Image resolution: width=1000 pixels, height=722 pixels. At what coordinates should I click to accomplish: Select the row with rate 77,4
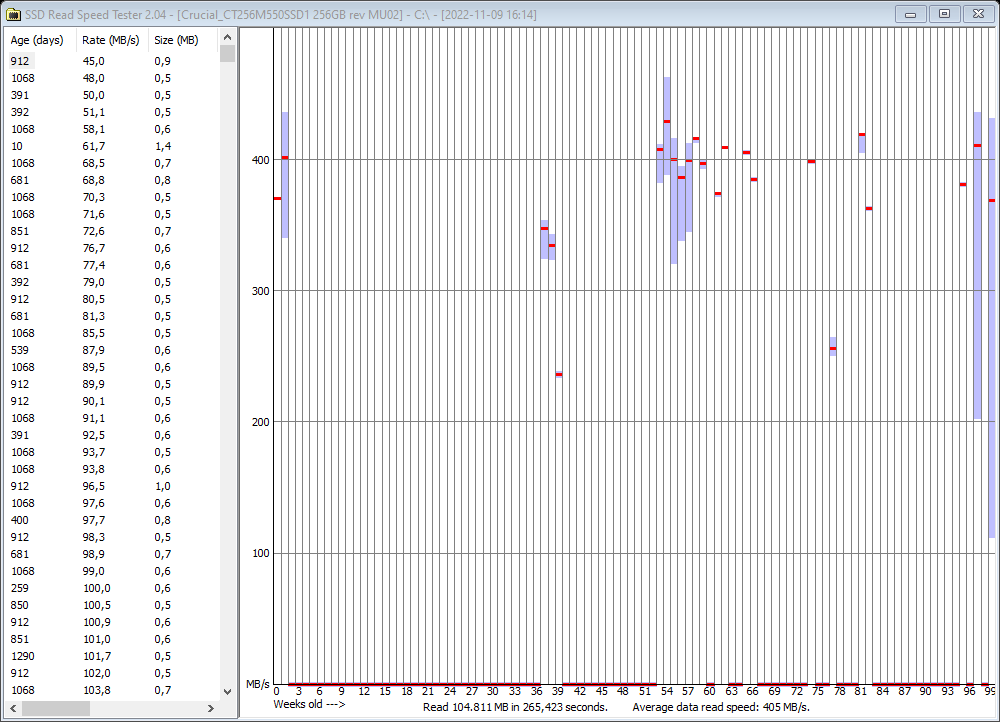click(x=112, y=265)
